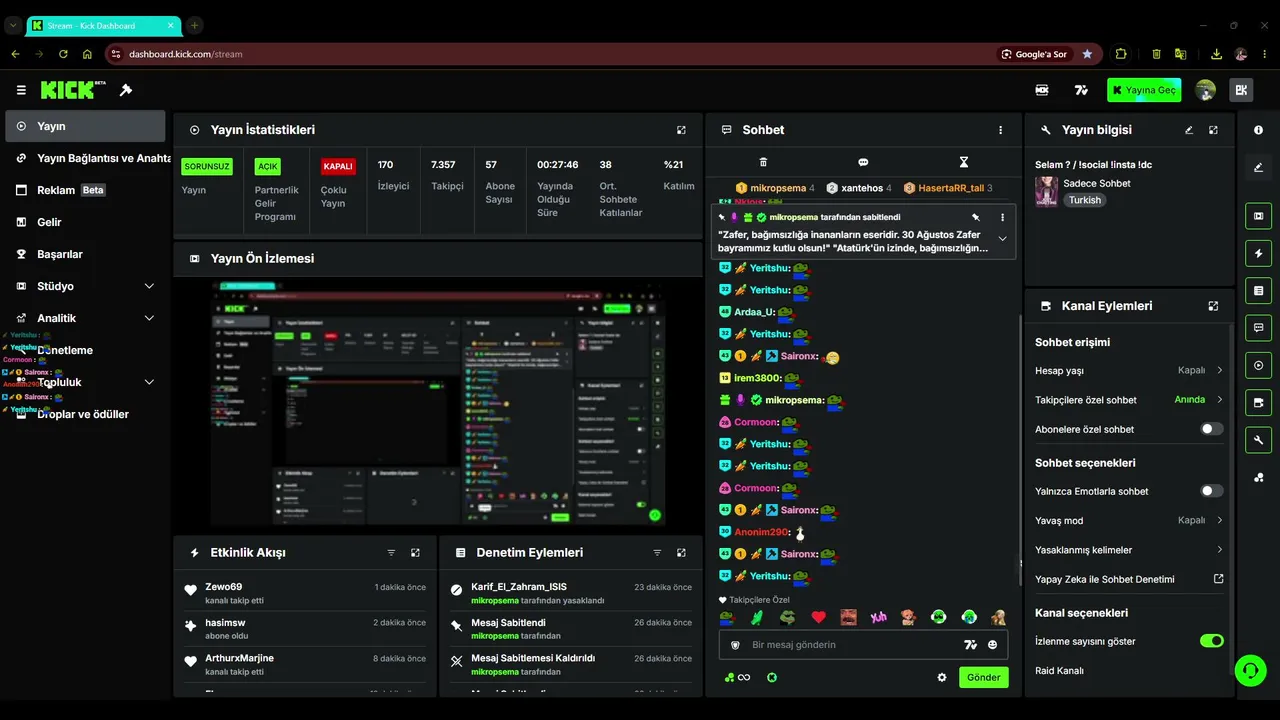Open Hesap yaşı setting
1280x720 pixels.
click(1129, 370)
